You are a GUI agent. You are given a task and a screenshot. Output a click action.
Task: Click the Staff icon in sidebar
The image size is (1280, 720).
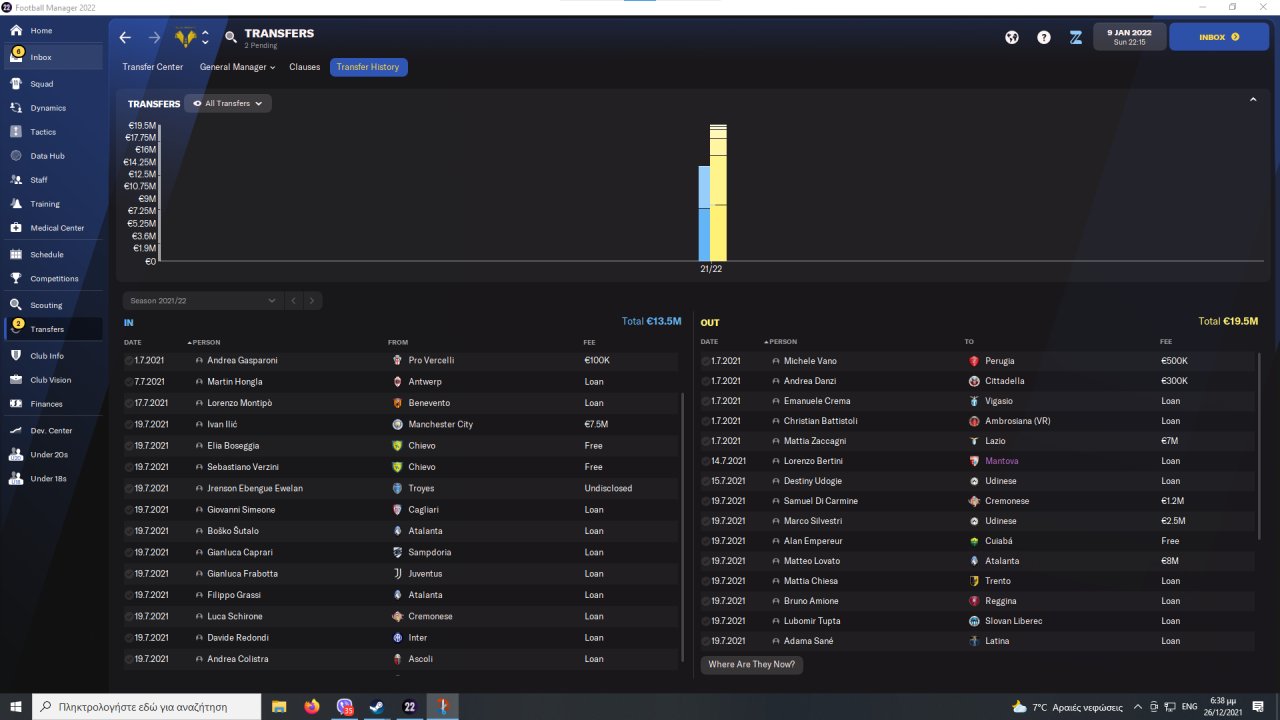click(16, 180)
